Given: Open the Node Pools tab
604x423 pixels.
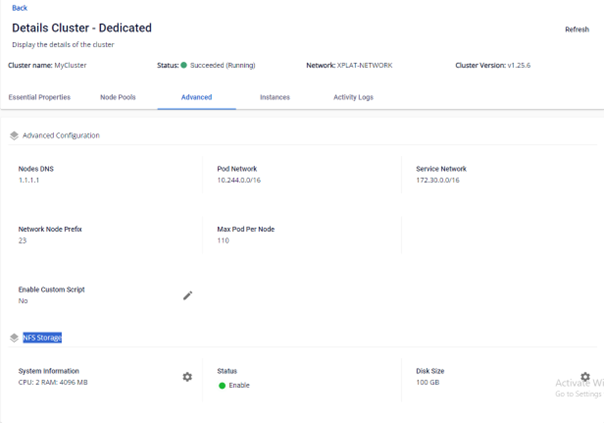Looking at the screenshot, I should (118, 97).
